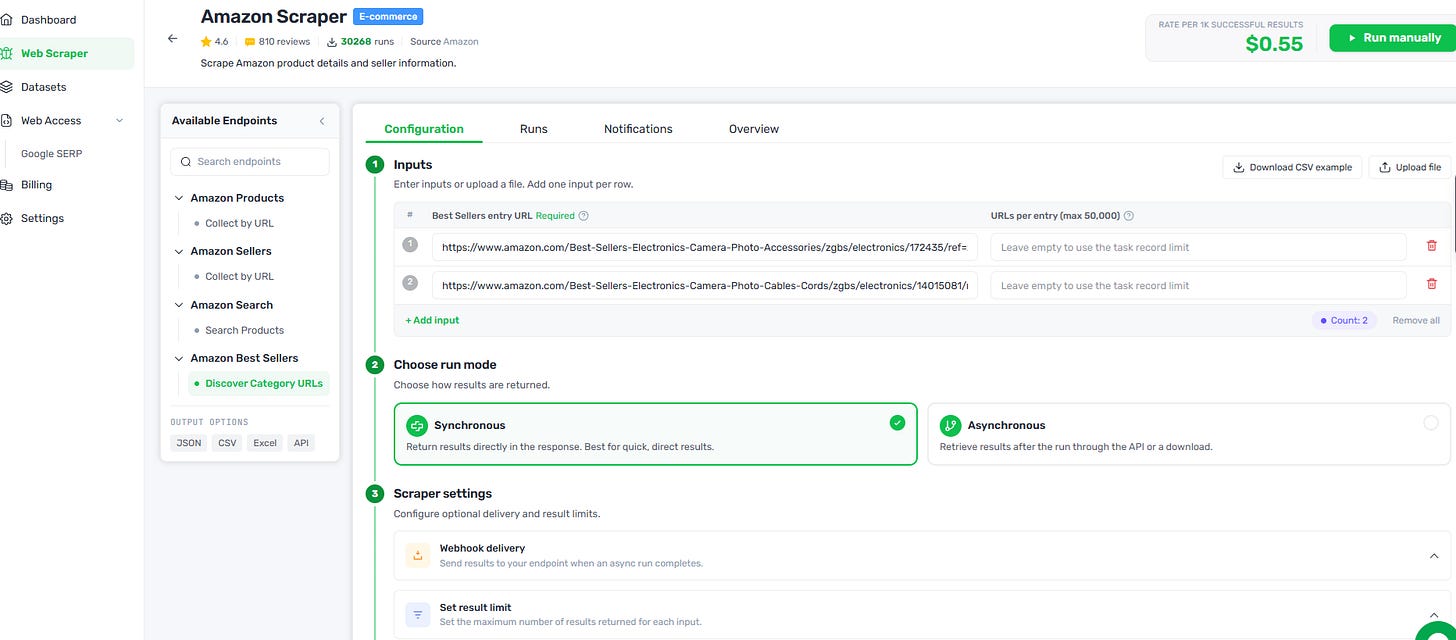Click the Webhook delivery icon

[x=418, y=555]
